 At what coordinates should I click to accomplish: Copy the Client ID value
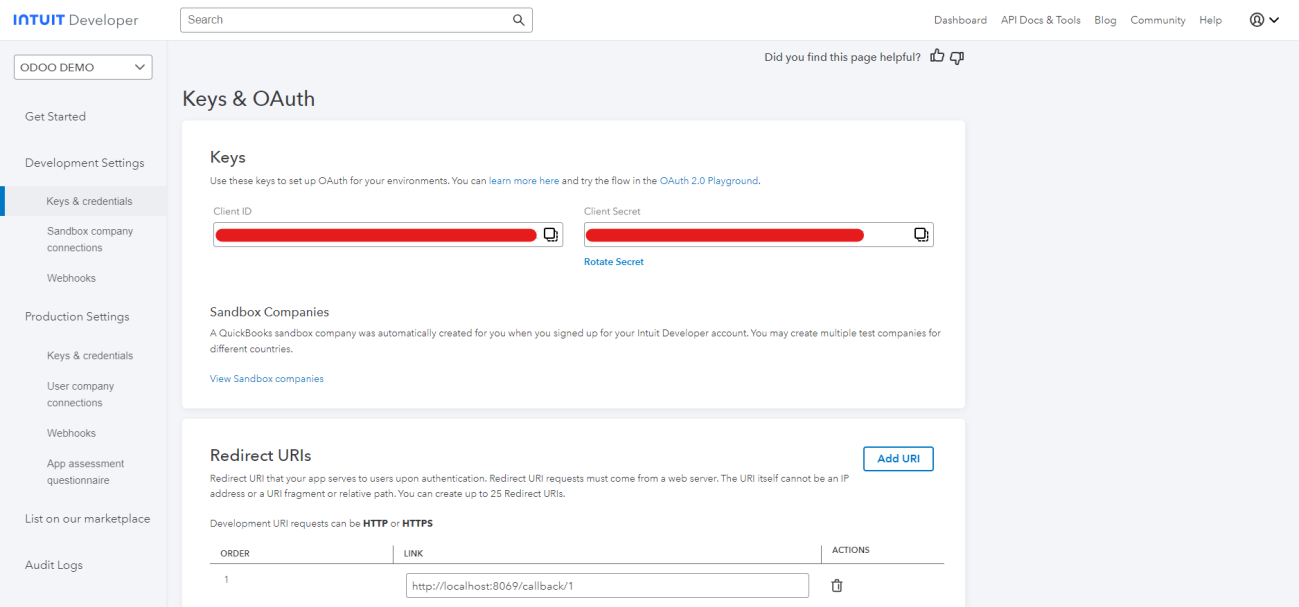[x=550, y=235]
